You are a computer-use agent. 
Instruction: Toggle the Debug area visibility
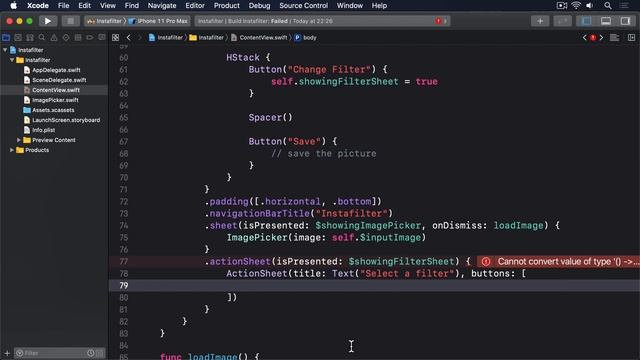tap(606, 21)
